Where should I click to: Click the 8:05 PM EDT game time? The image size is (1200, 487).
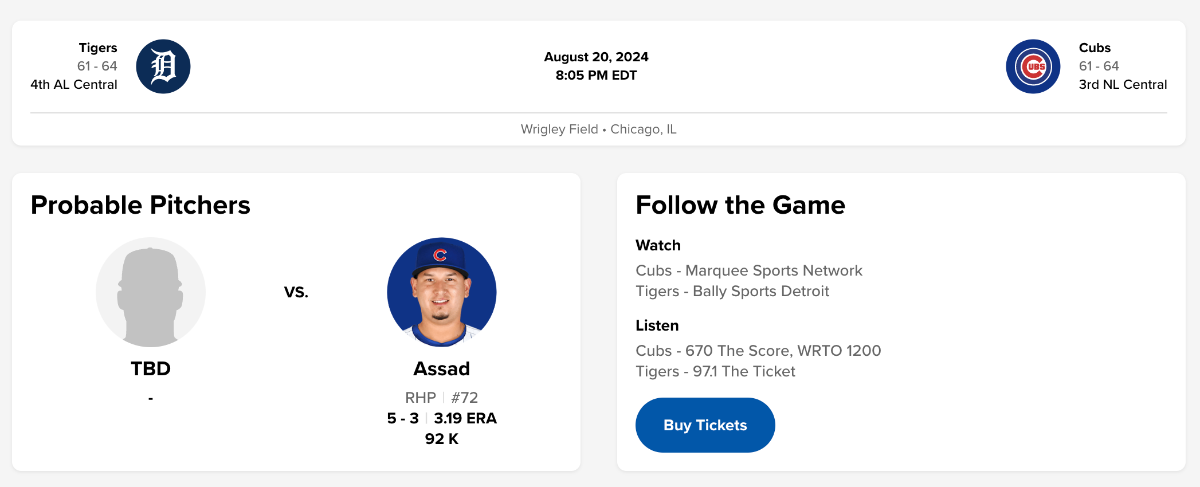596,75
